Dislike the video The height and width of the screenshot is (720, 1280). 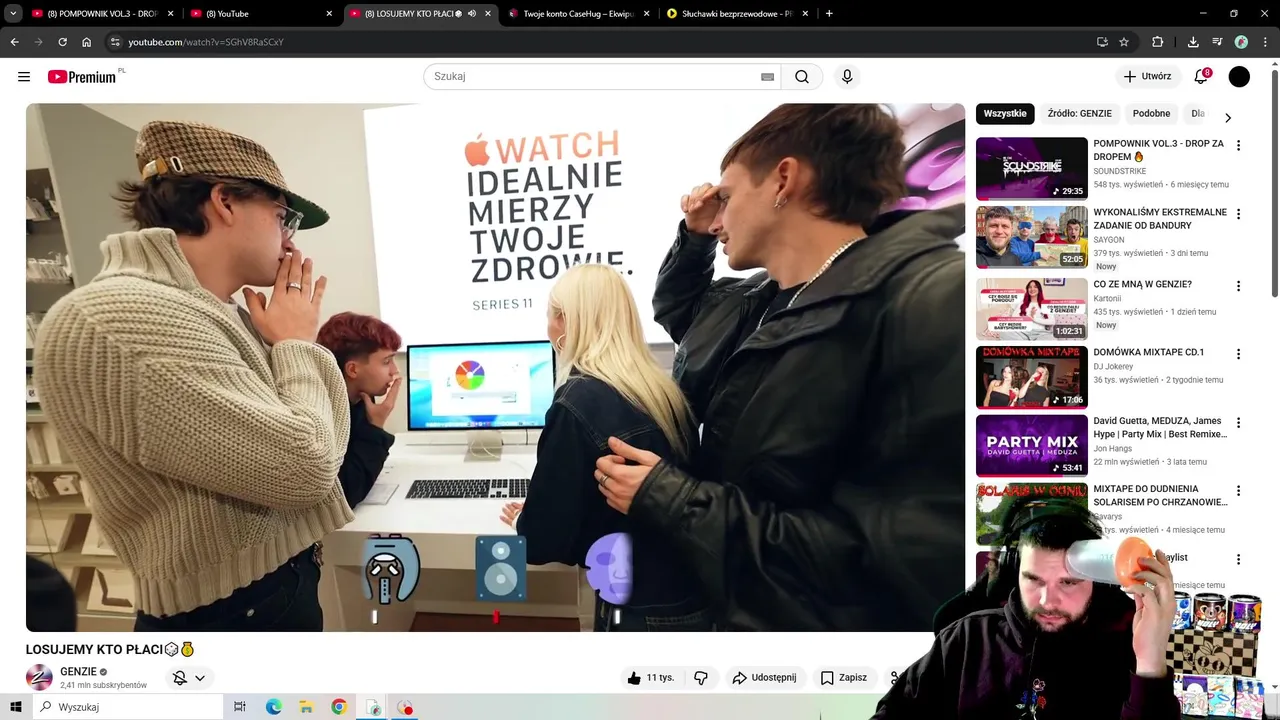701,677
